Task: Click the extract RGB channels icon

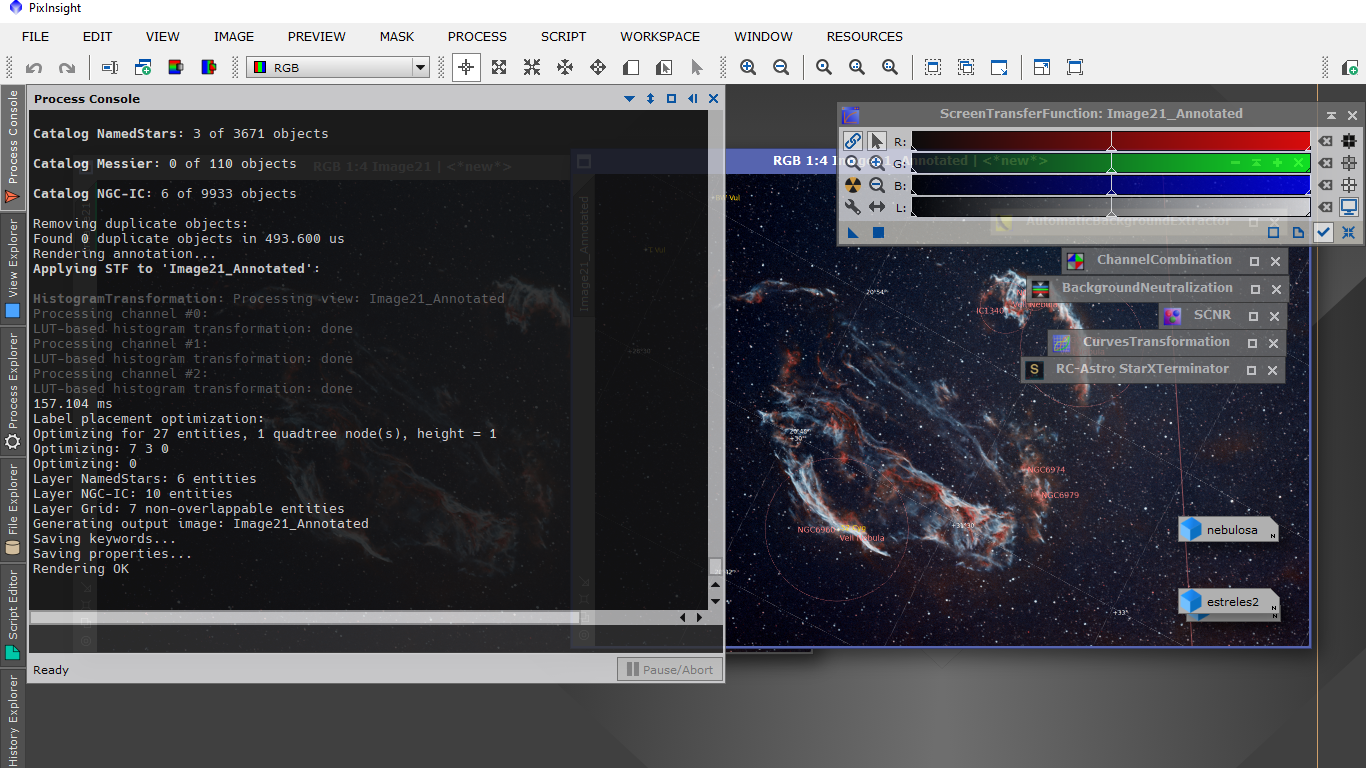Action: click(x=176, y=68)
